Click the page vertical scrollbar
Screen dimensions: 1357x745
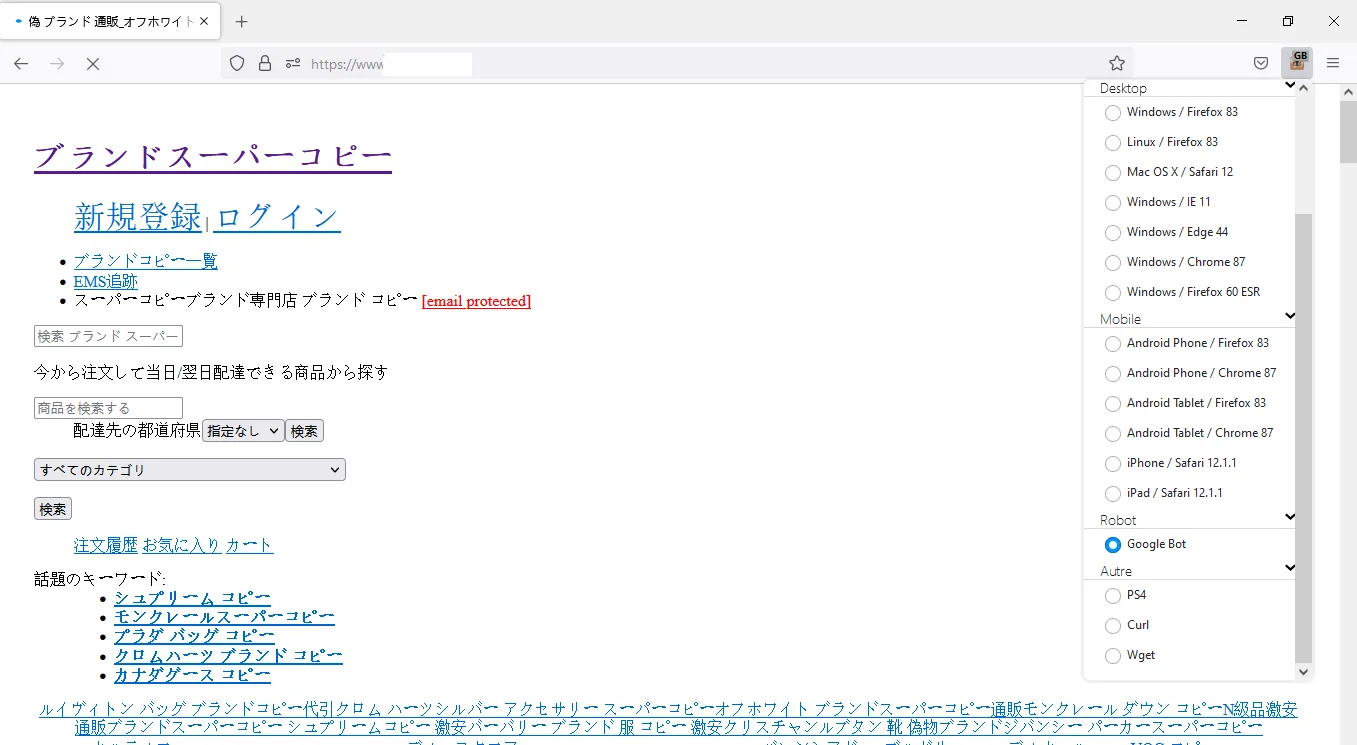1348,131
